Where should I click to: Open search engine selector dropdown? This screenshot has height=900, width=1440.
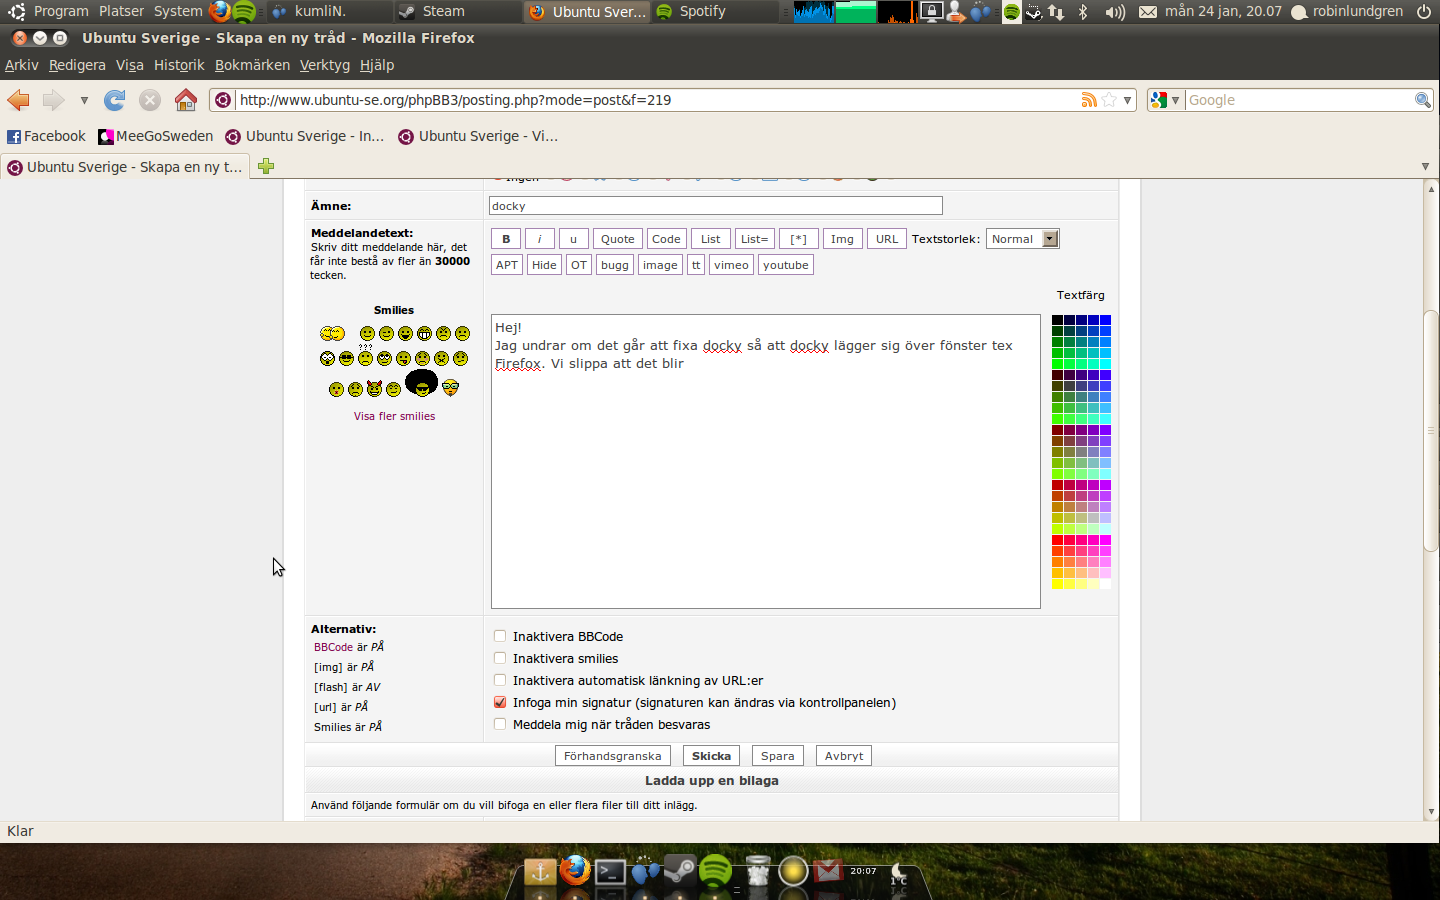[x=1165, y=100]
